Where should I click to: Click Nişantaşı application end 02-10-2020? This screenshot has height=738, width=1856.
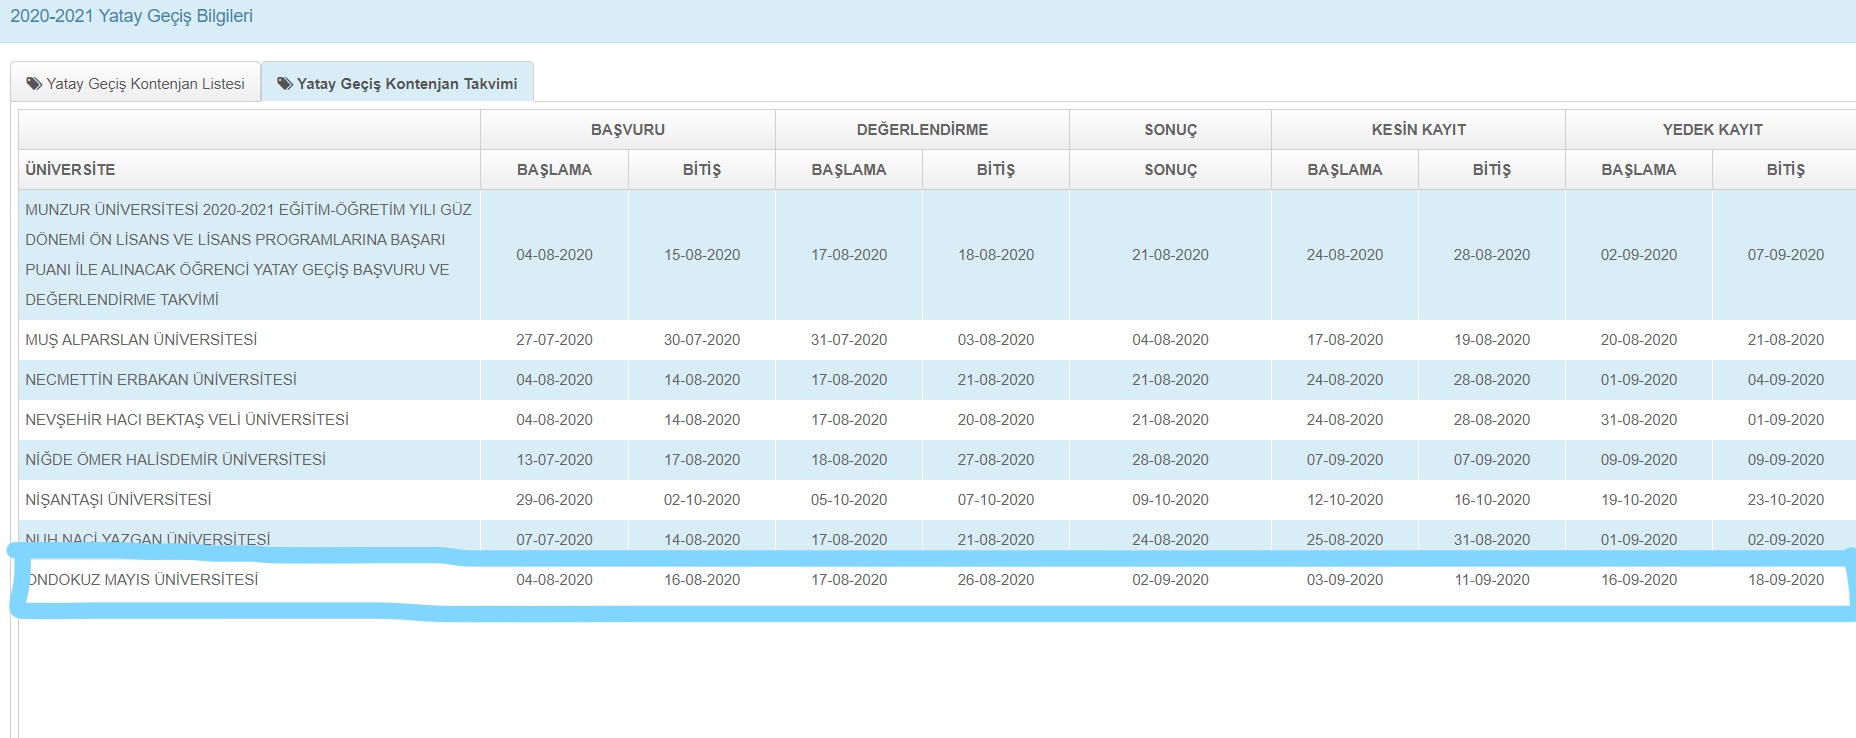click(x=702, y=500)
